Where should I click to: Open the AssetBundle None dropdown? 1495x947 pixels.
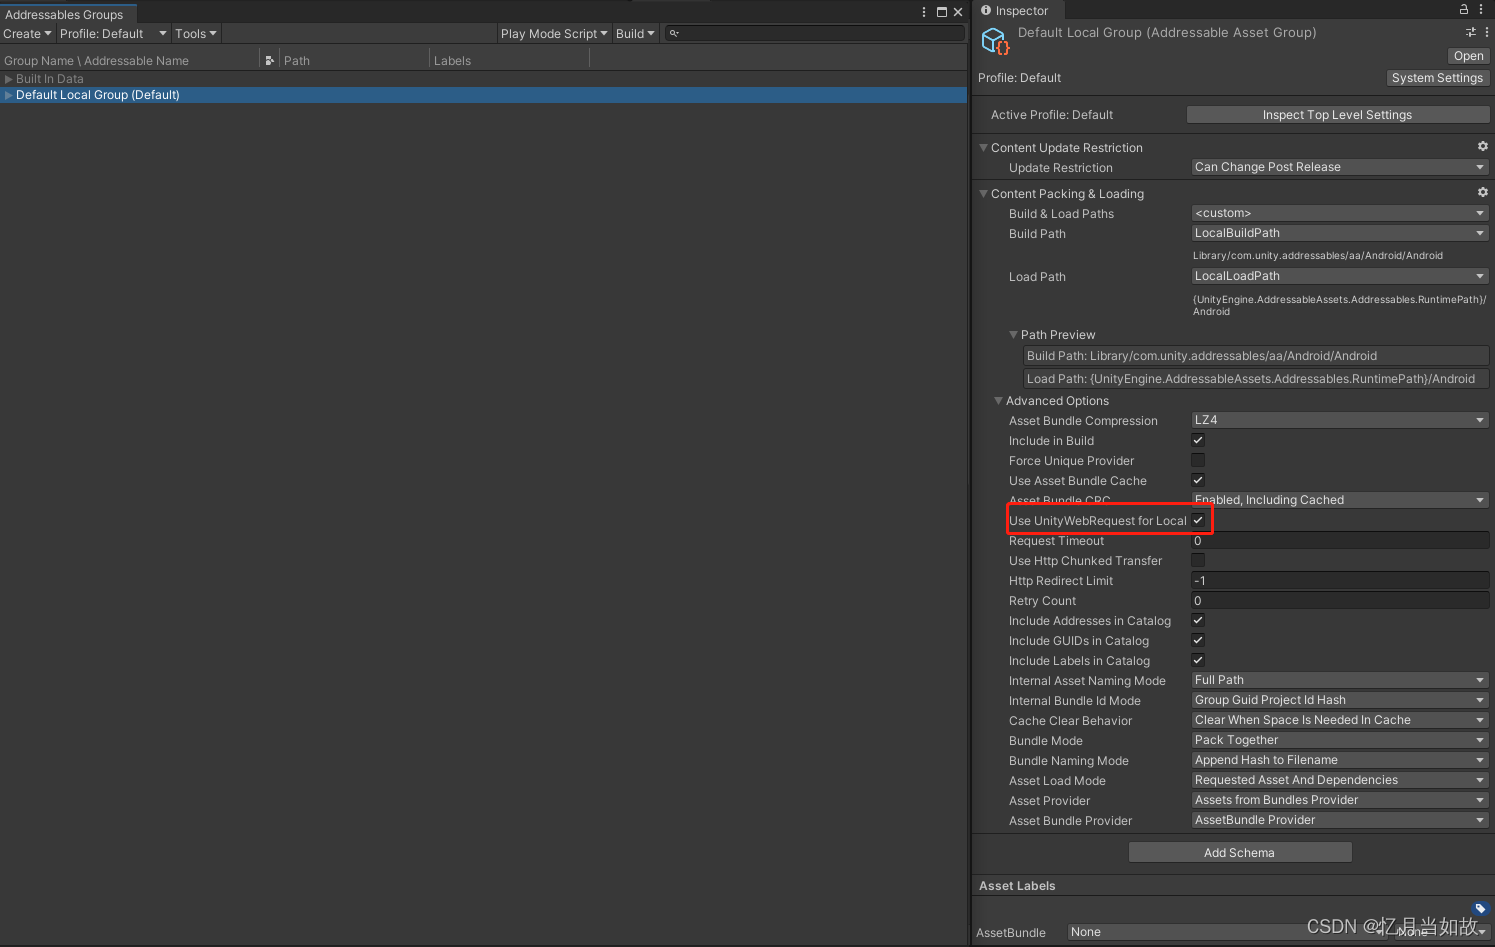pyautogui.click(x=1225, y=932)
